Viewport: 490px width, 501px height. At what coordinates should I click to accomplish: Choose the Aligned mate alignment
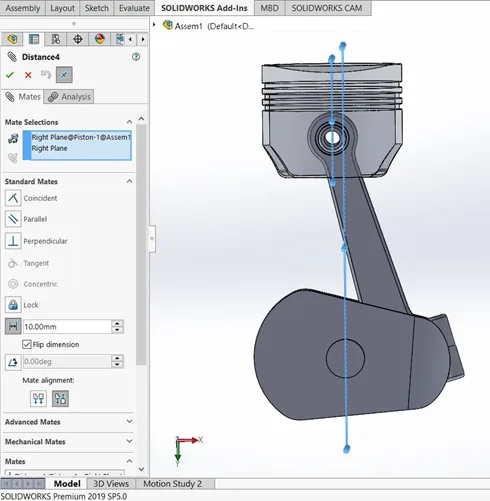[x=38, y=399]
